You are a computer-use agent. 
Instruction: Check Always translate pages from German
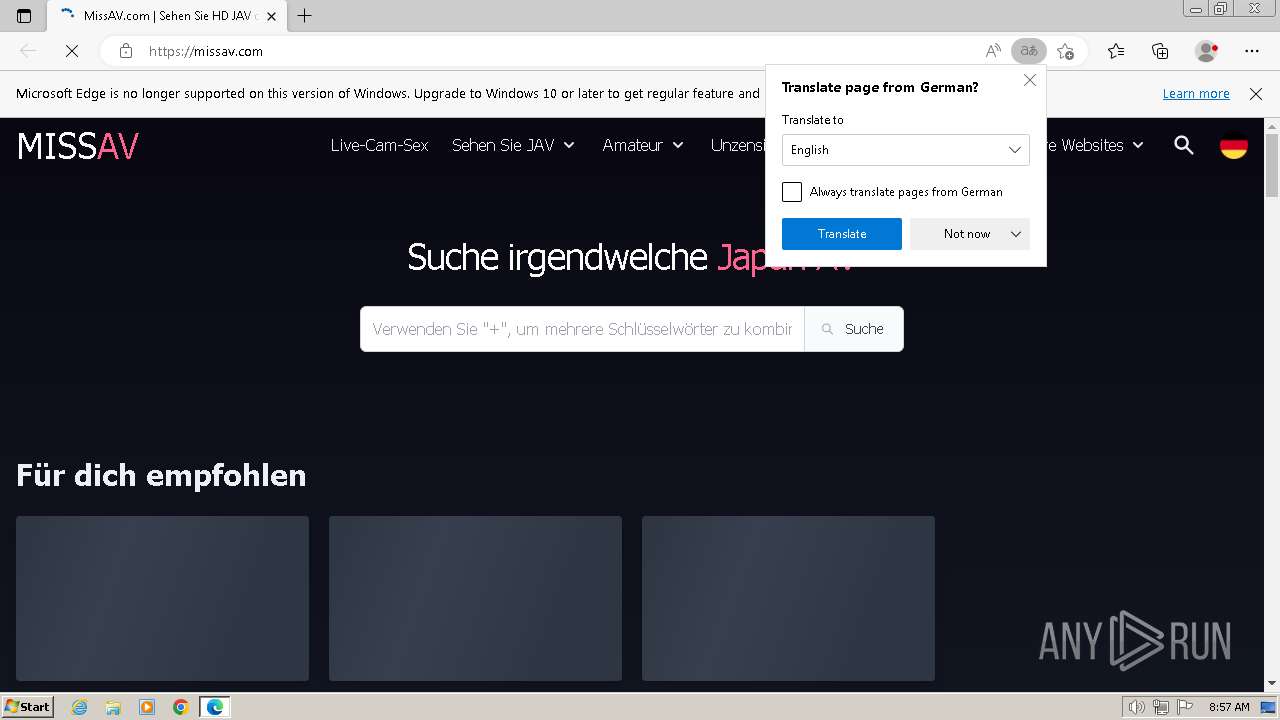click(x=792, y=192)
